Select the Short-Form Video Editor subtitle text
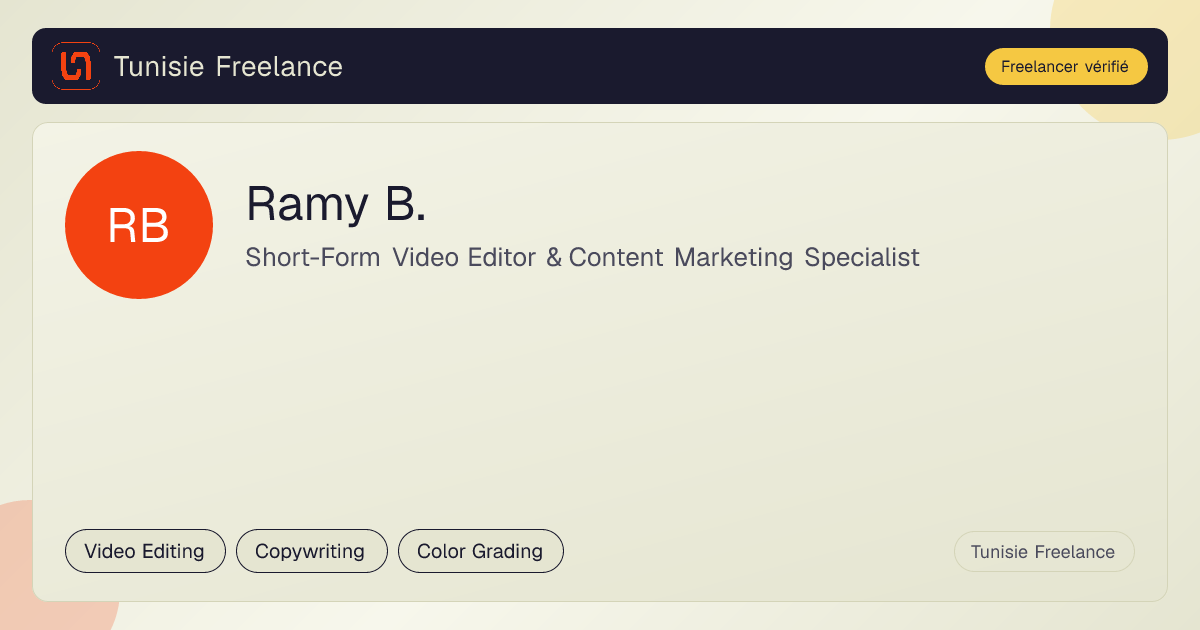The height and width of the screenshot is (630, 1200). (x=582, y=257)
